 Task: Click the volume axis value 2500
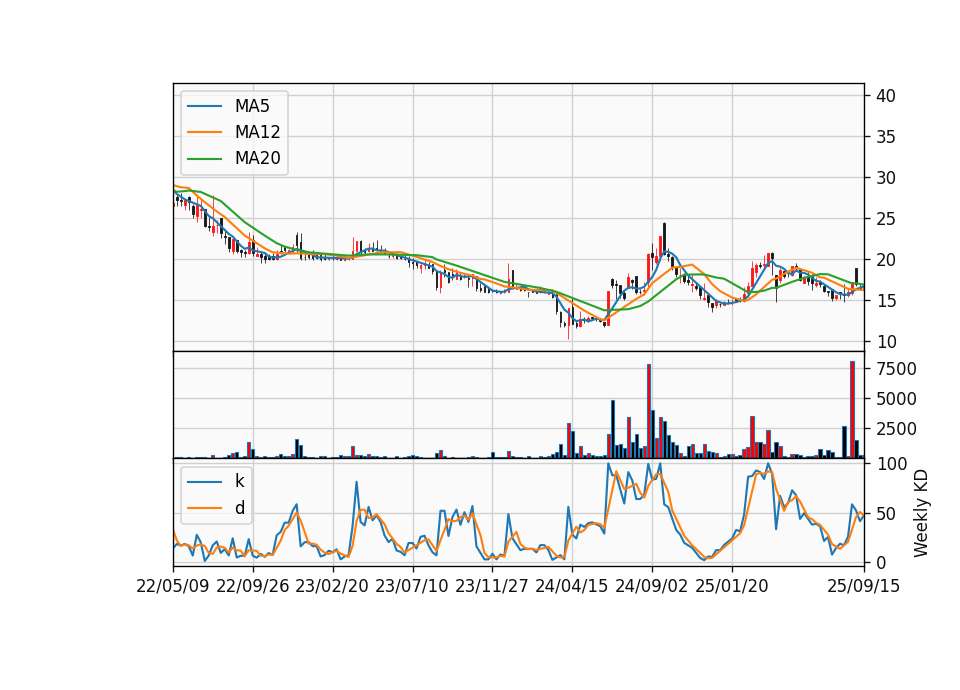point(897,429)
